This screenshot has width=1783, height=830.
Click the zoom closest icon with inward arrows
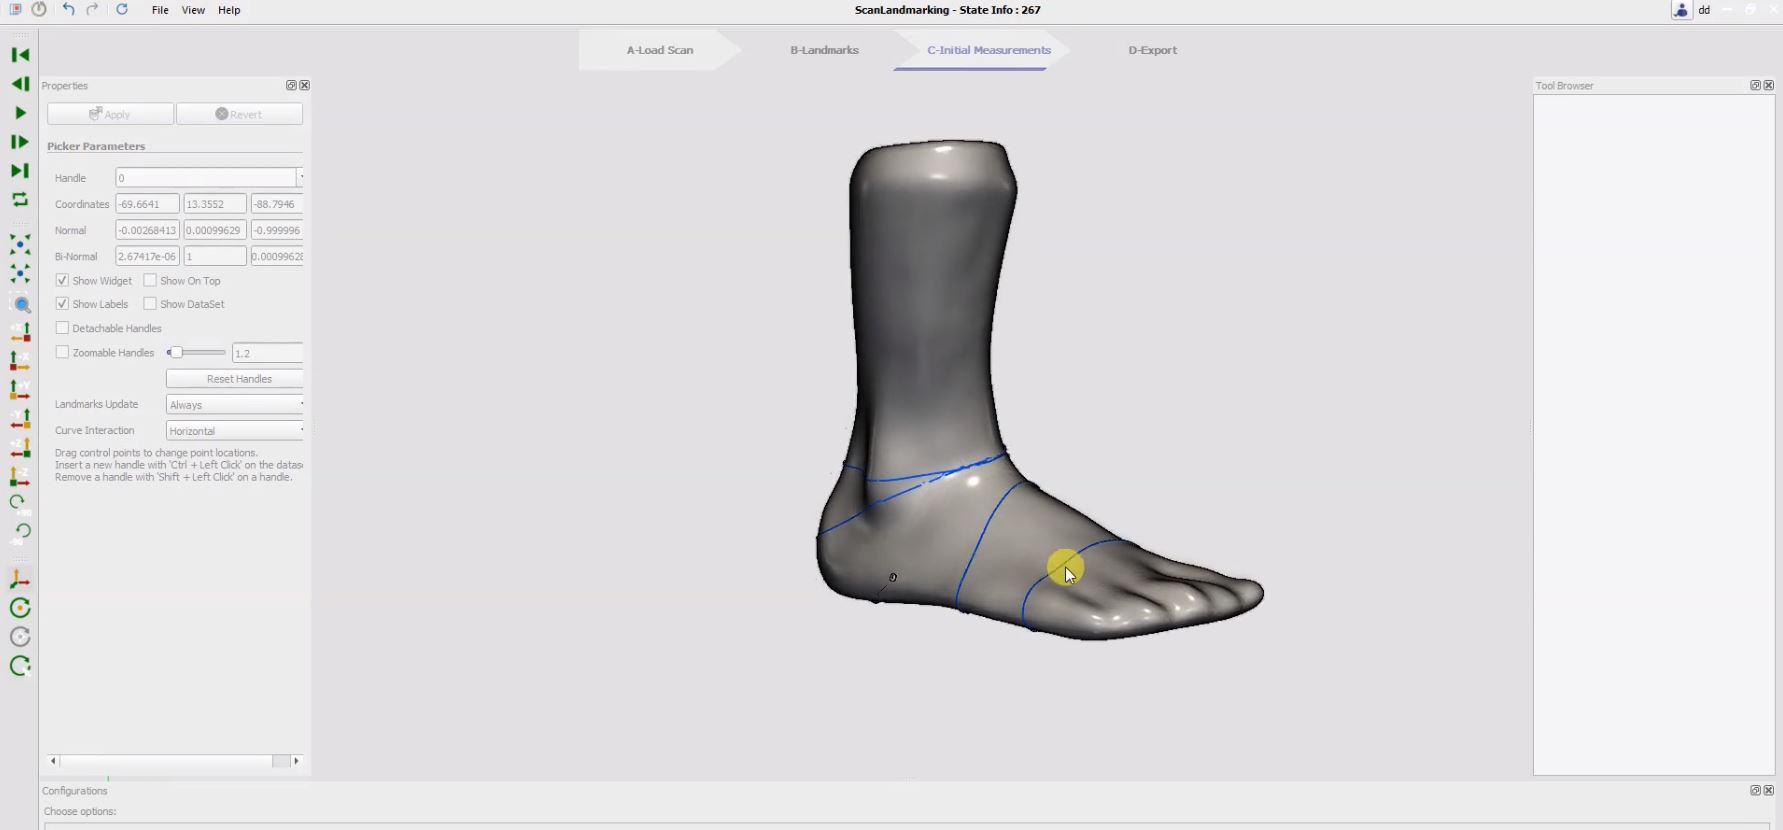(20, 274)
